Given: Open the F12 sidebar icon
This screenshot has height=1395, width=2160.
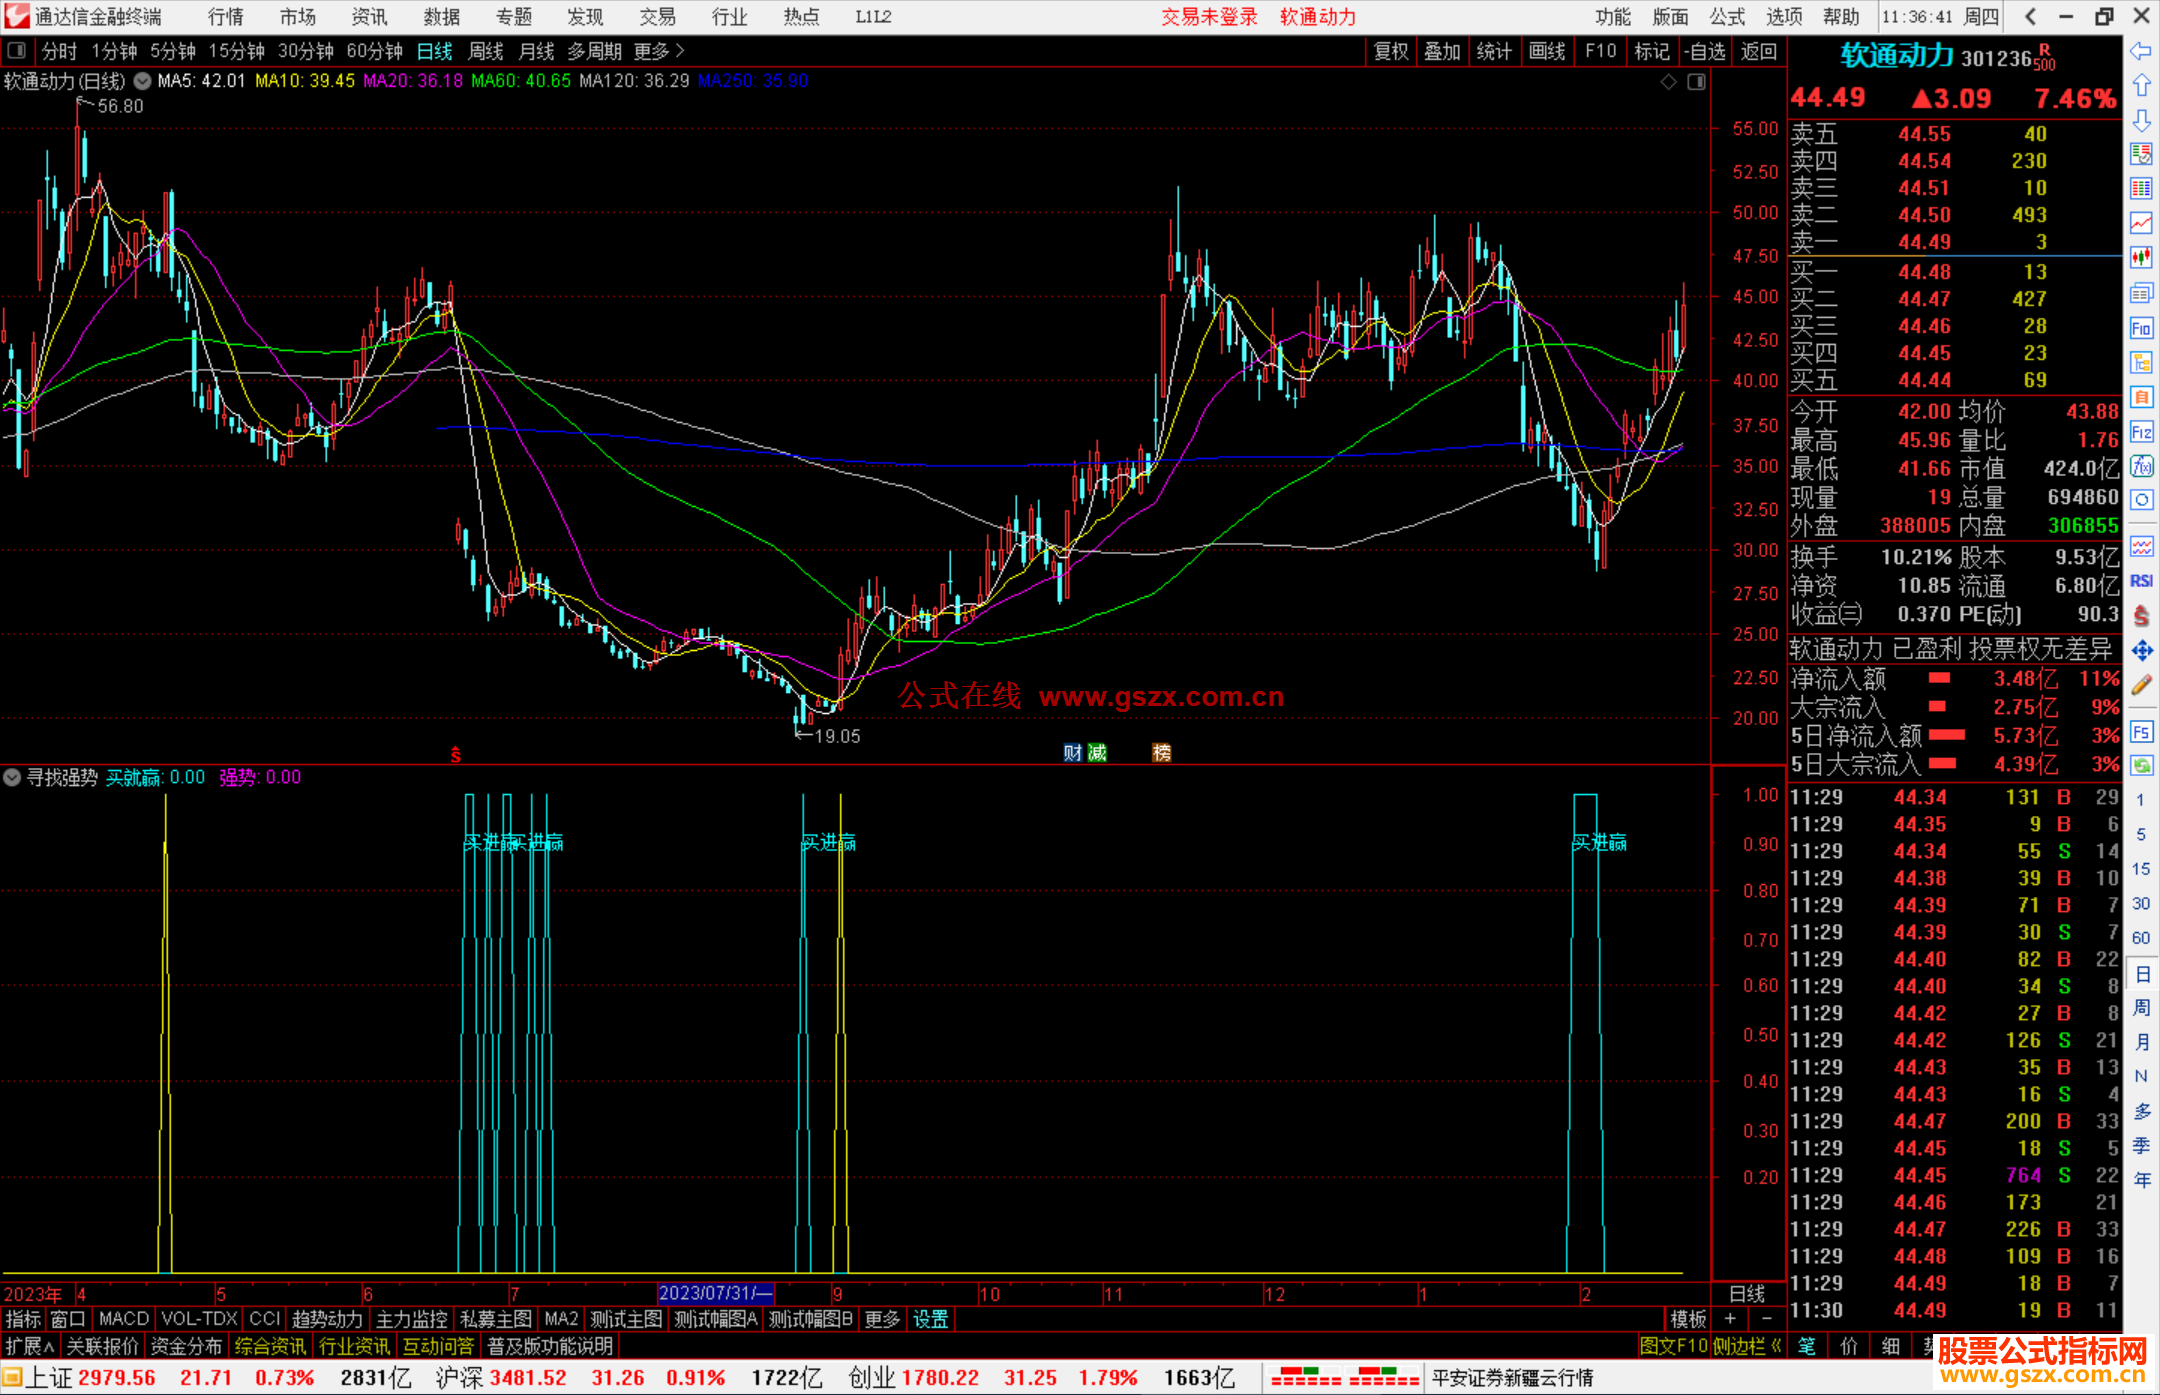Looking at the screenshot, I should (x=2141, y=432).
